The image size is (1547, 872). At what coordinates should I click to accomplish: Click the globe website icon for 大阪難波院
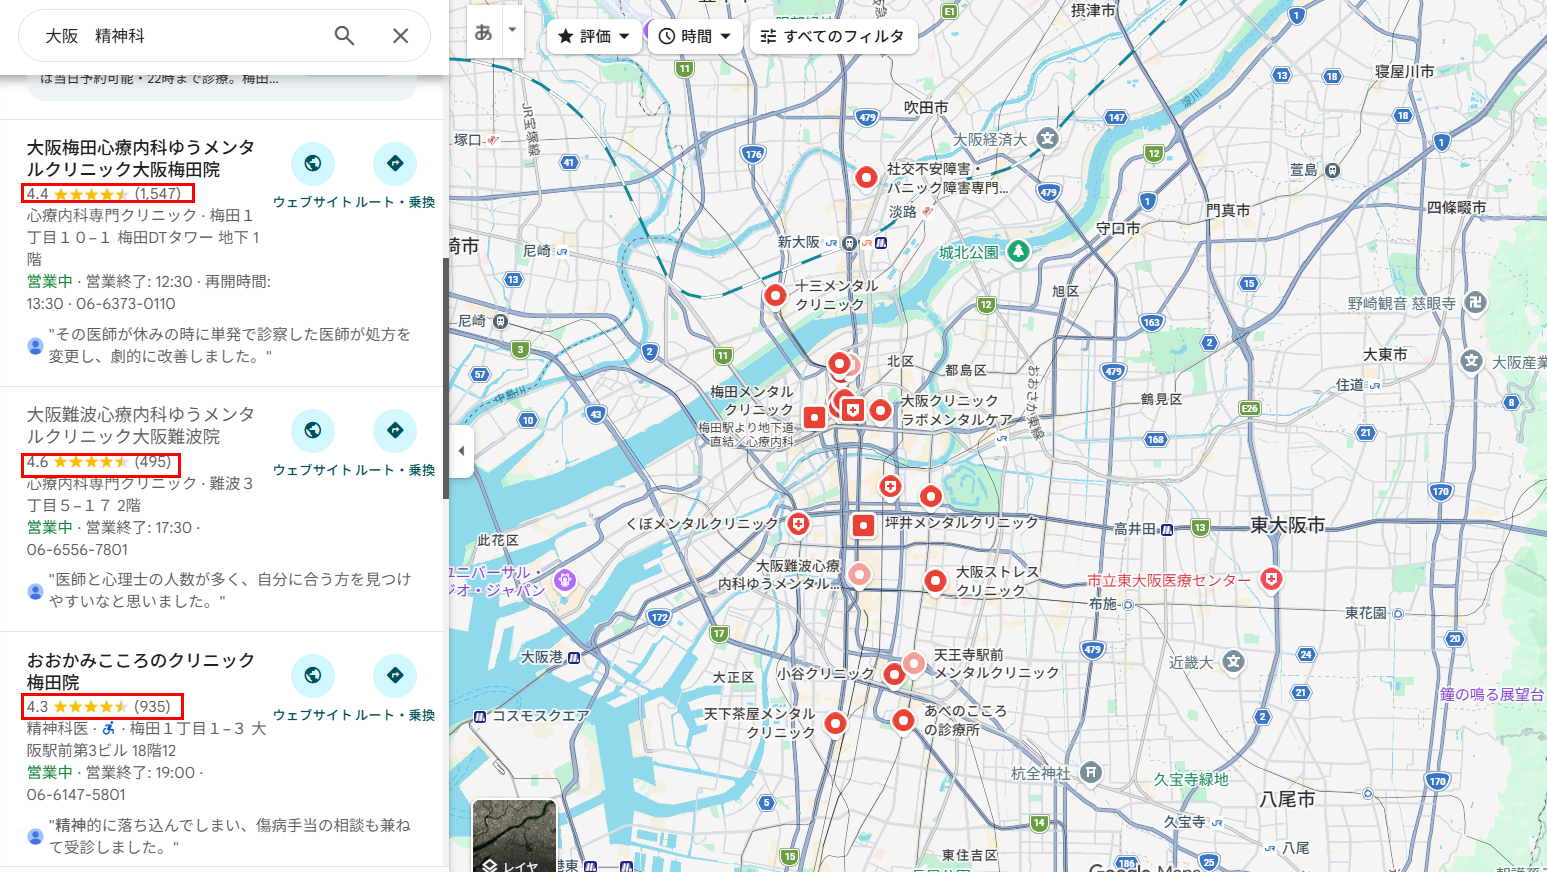click(313, 431)
